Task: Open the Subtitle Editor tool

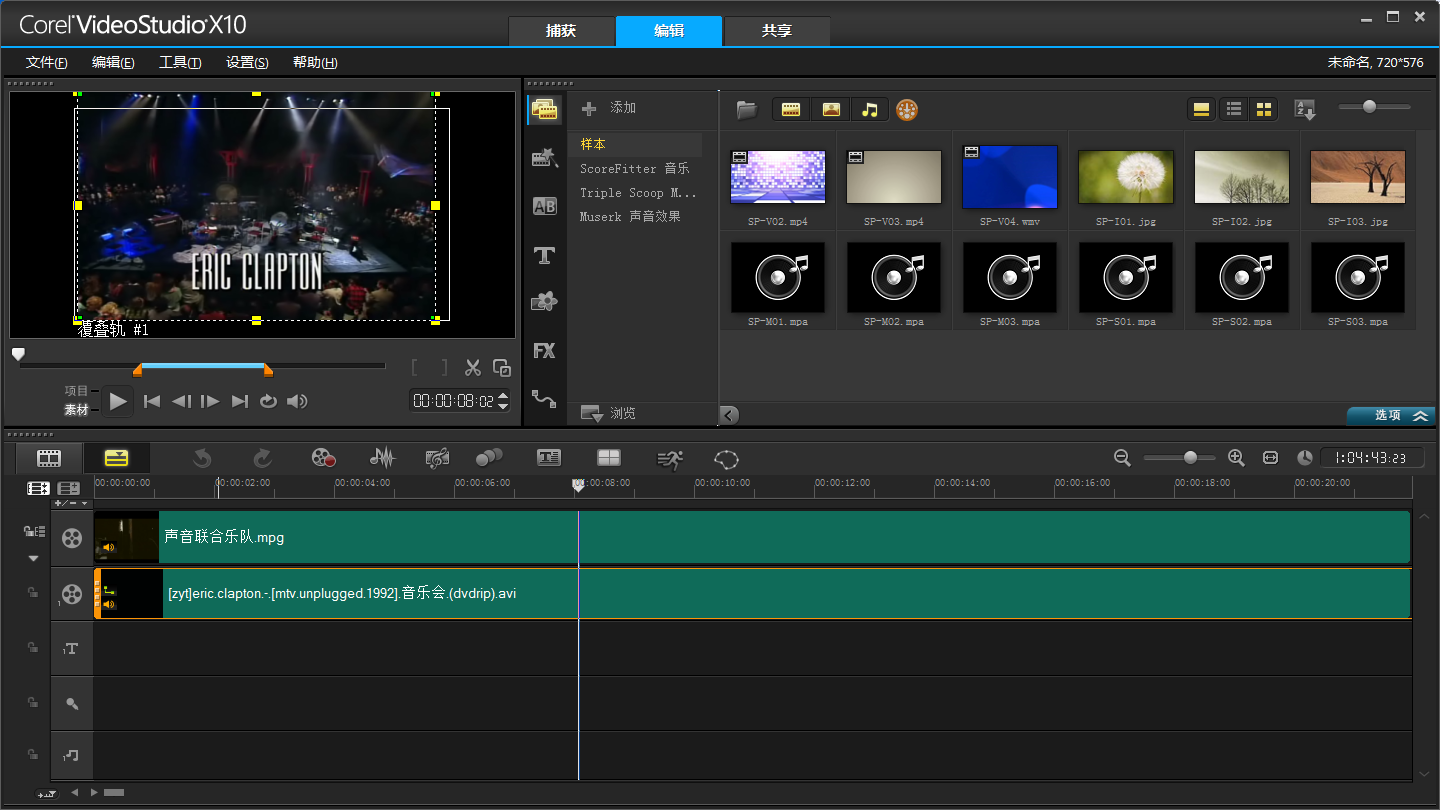Action: pyautogui.click(x=549, y=458)
